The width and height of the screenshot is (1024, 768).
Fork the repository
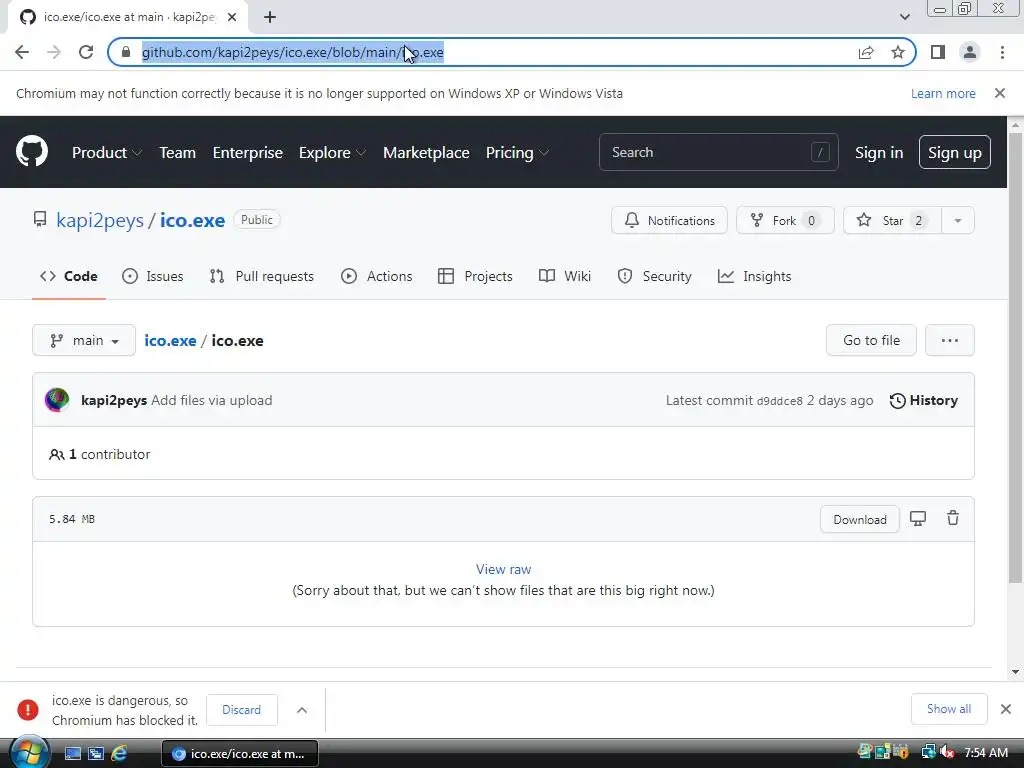coord(785,220)
